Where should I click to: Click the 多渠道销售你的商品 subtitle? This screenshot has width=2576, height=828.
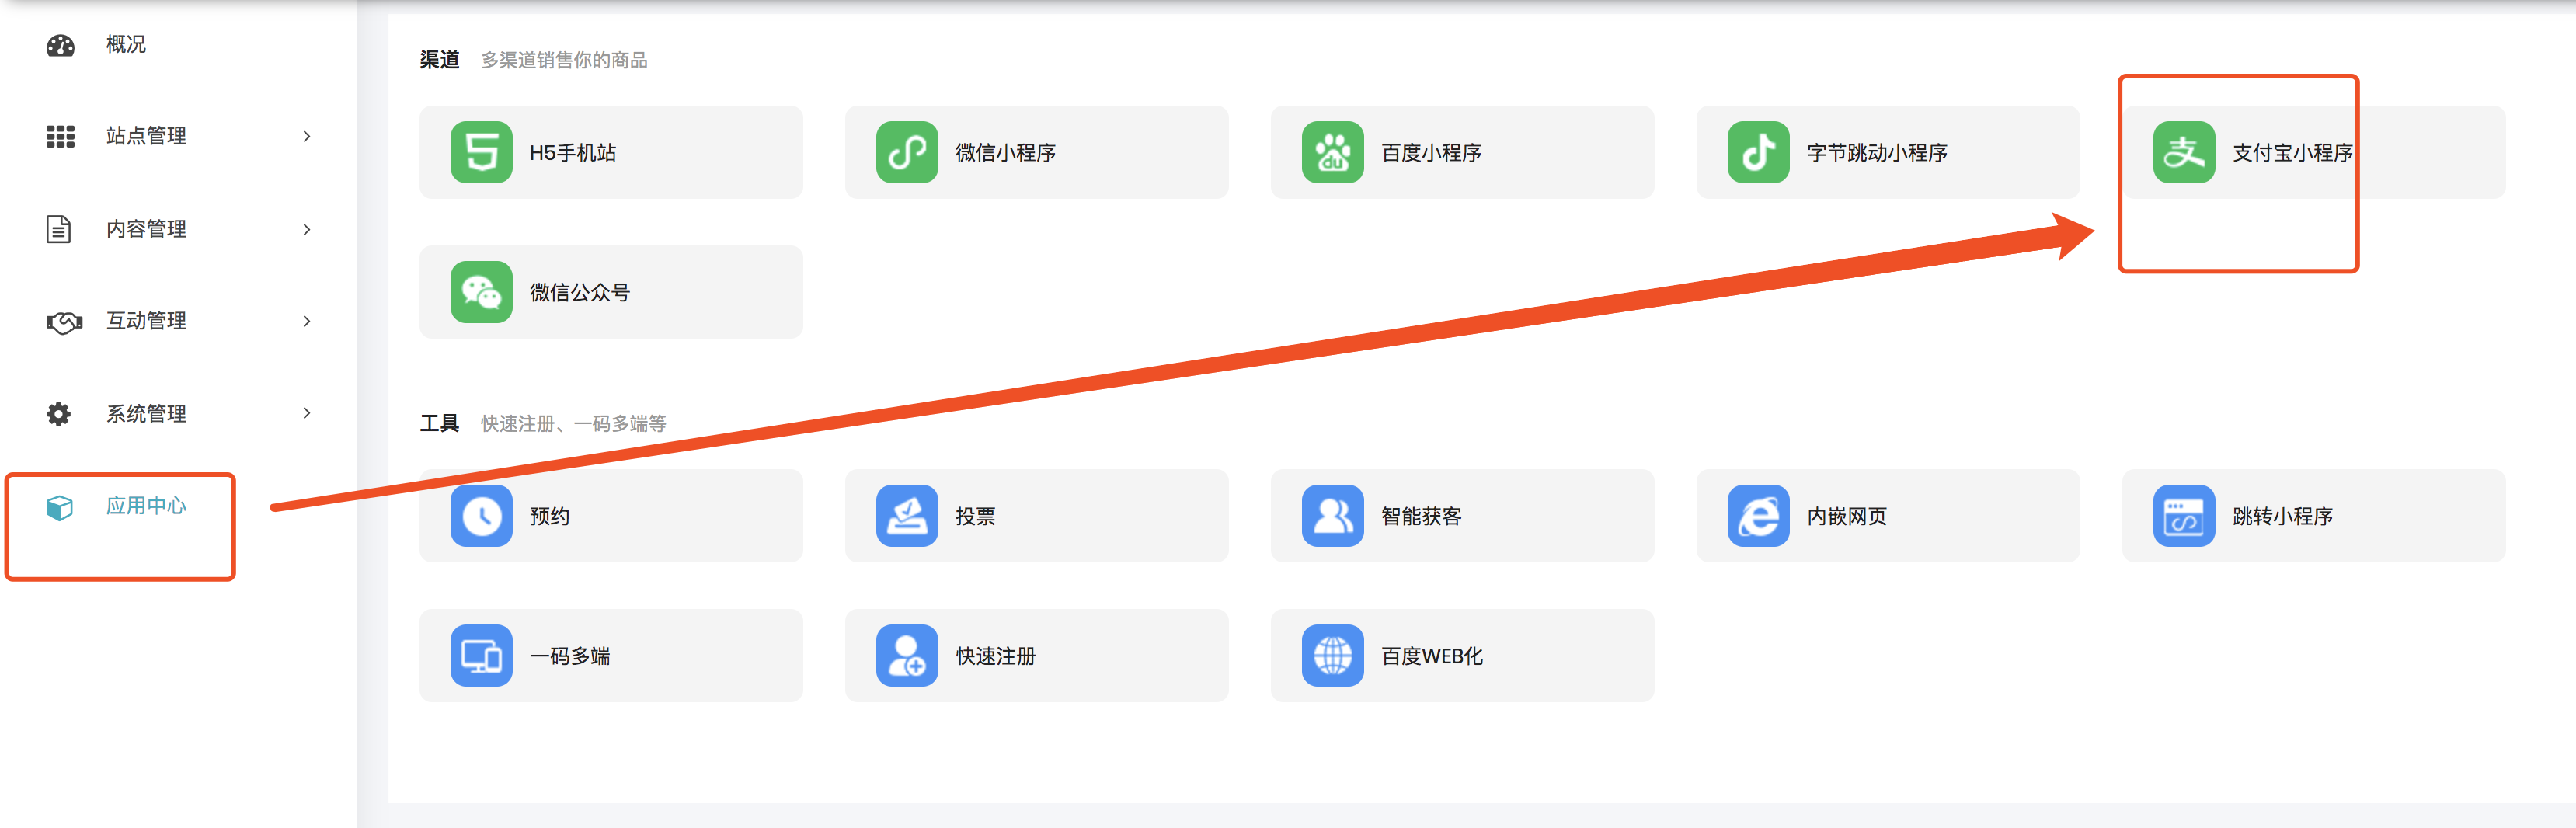tap(564, 61)
